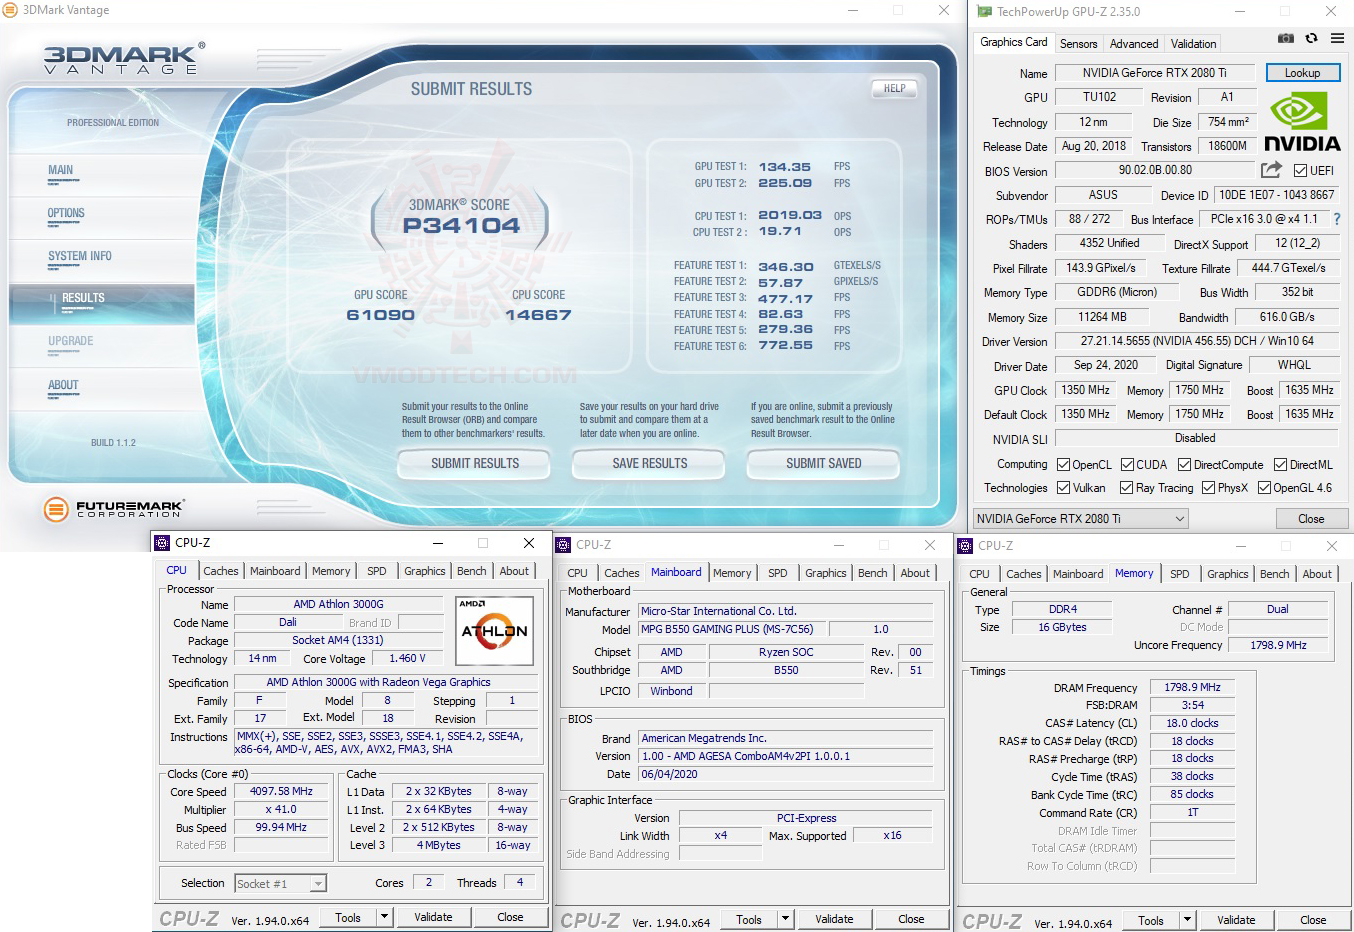
Task: Click the CPU-Z icon in the Memory window title
Action: click(x=966, y=546)
